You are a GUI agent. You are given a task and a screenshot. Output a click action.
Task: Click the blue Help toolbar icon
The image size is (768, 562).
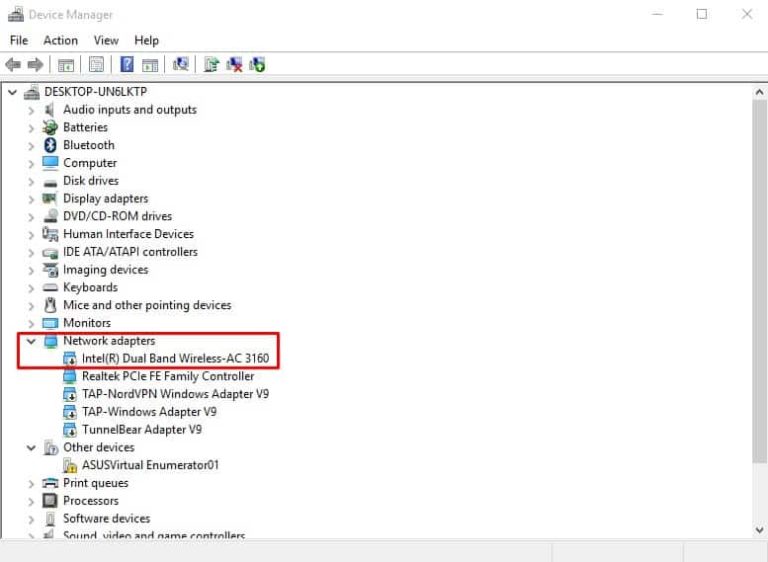pyautogui.click(x=127, y=65)
